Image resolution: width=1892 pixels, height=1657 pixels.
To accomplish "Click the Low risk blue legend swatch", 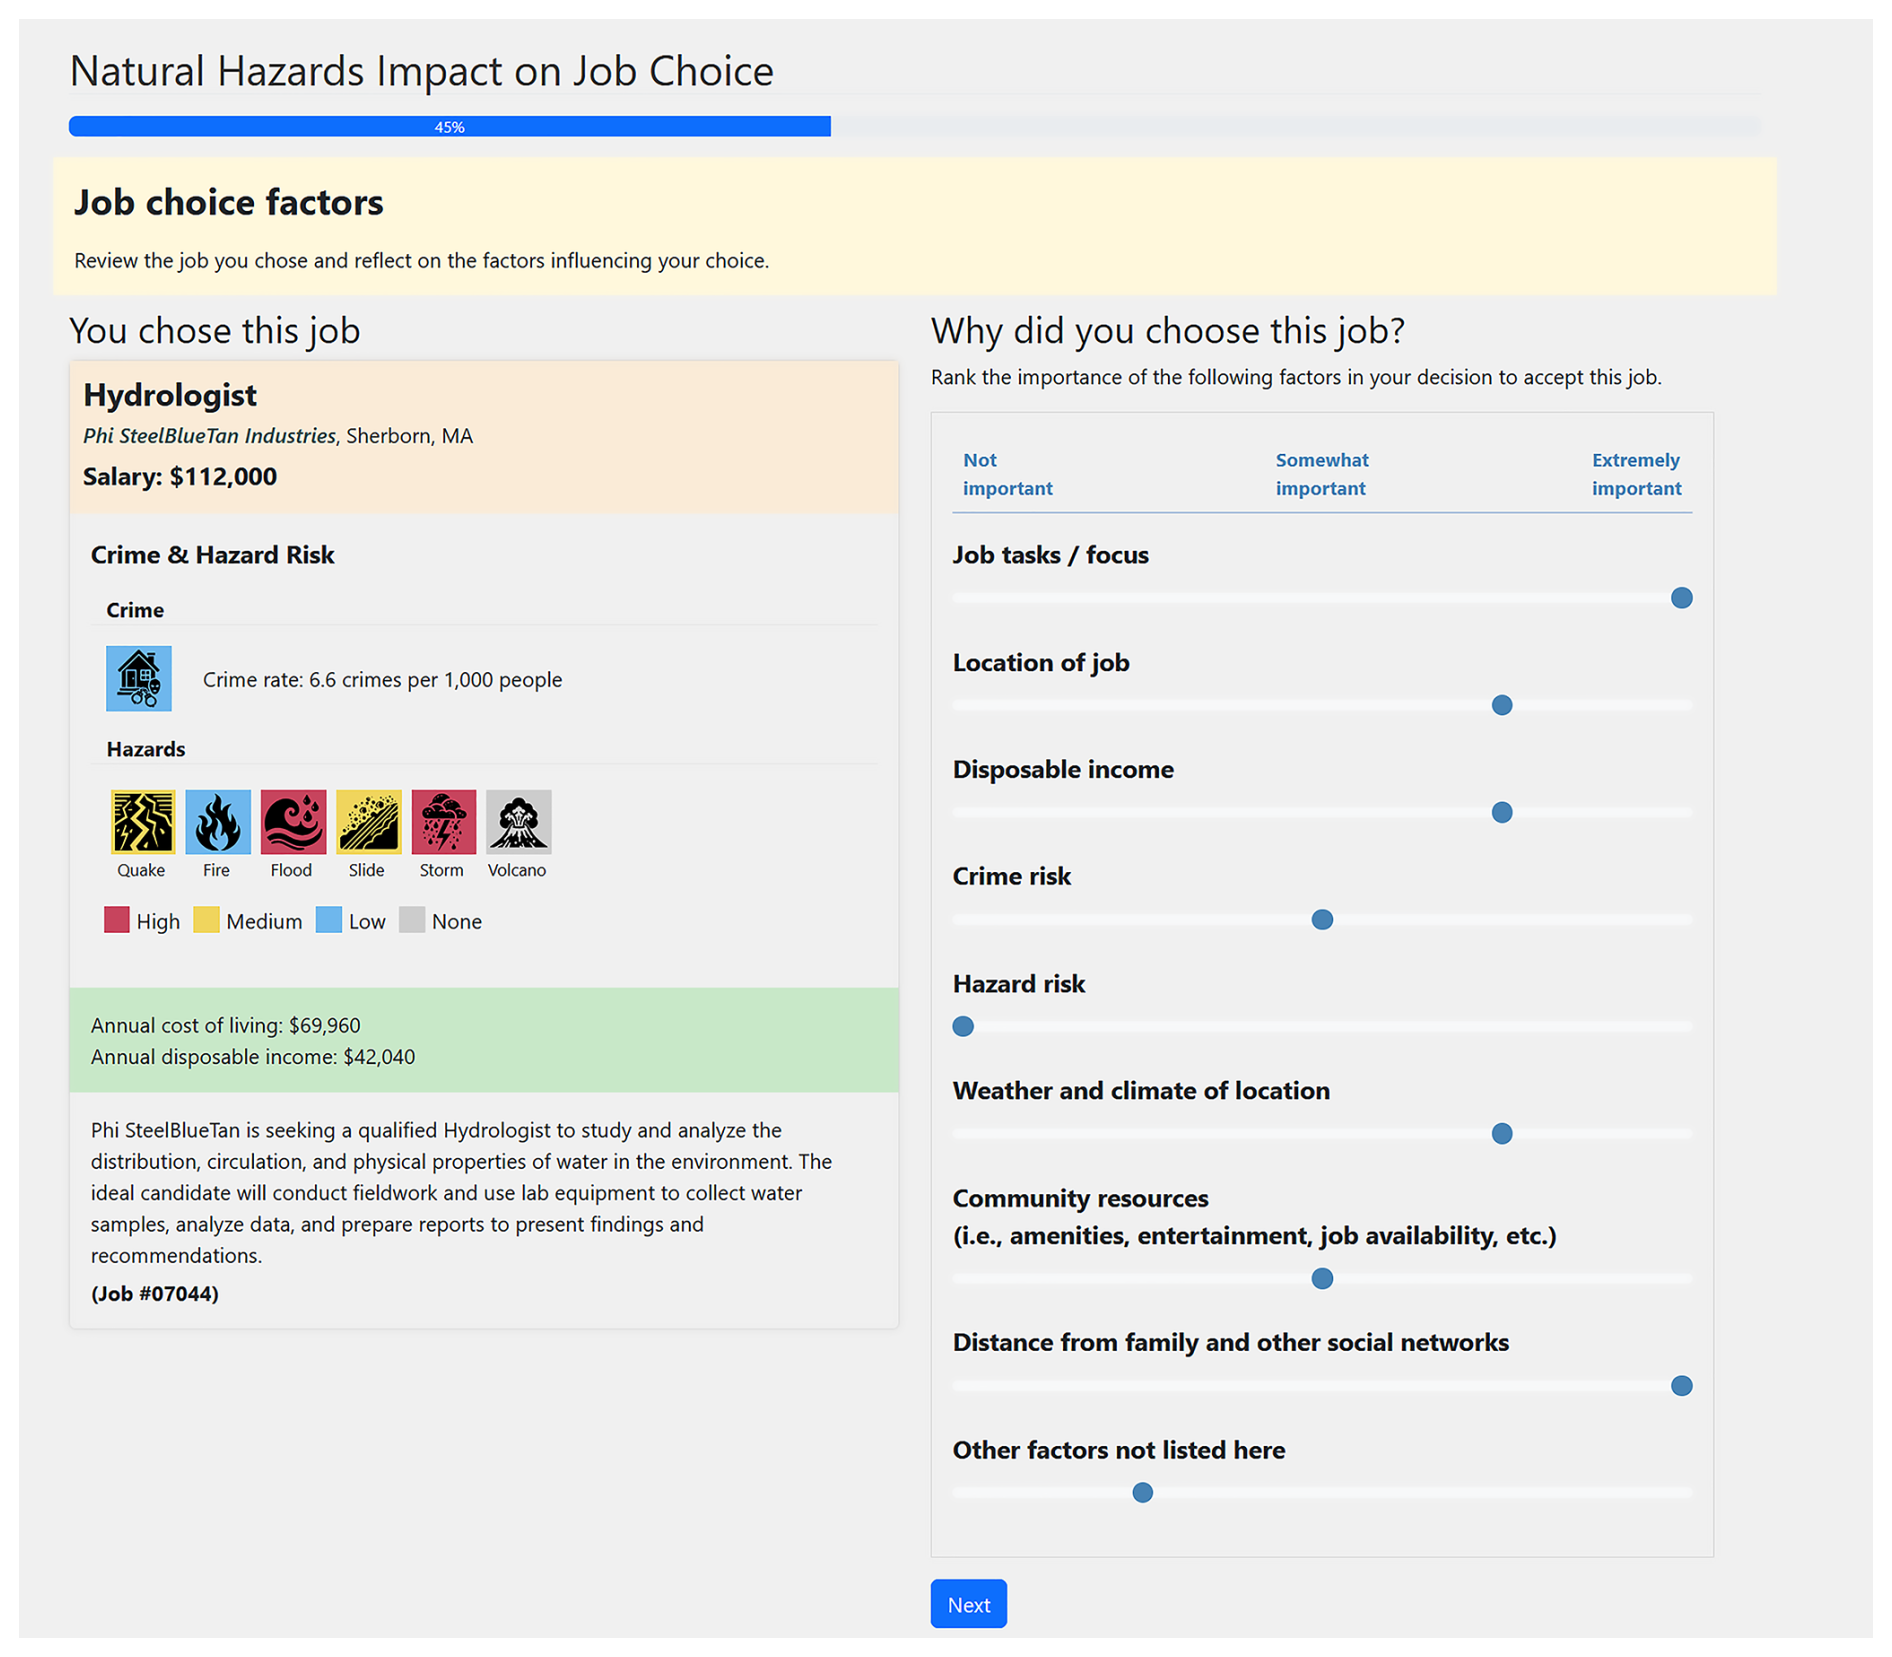I will coord(328,920).
